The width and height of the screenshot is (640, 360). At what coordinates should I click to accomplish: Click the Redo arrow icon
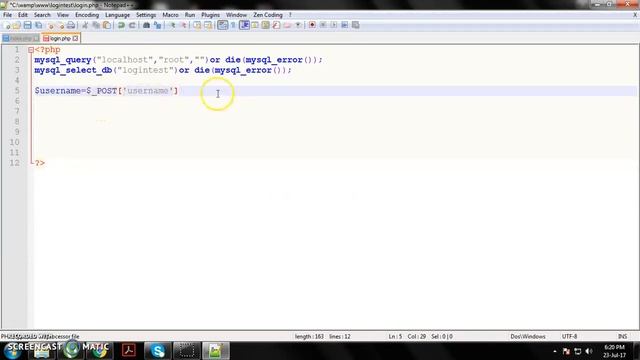coord(132,25)
